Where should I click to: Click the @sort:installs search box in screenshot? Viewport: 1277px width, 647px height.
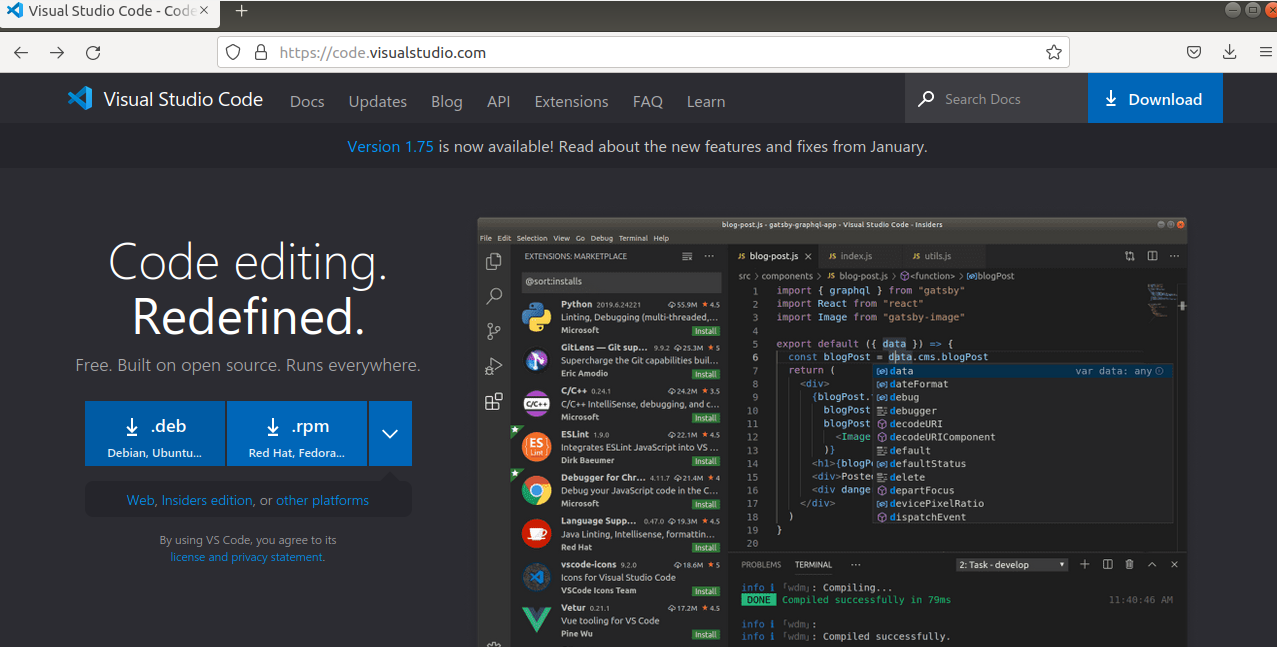(x=620, y=282)
